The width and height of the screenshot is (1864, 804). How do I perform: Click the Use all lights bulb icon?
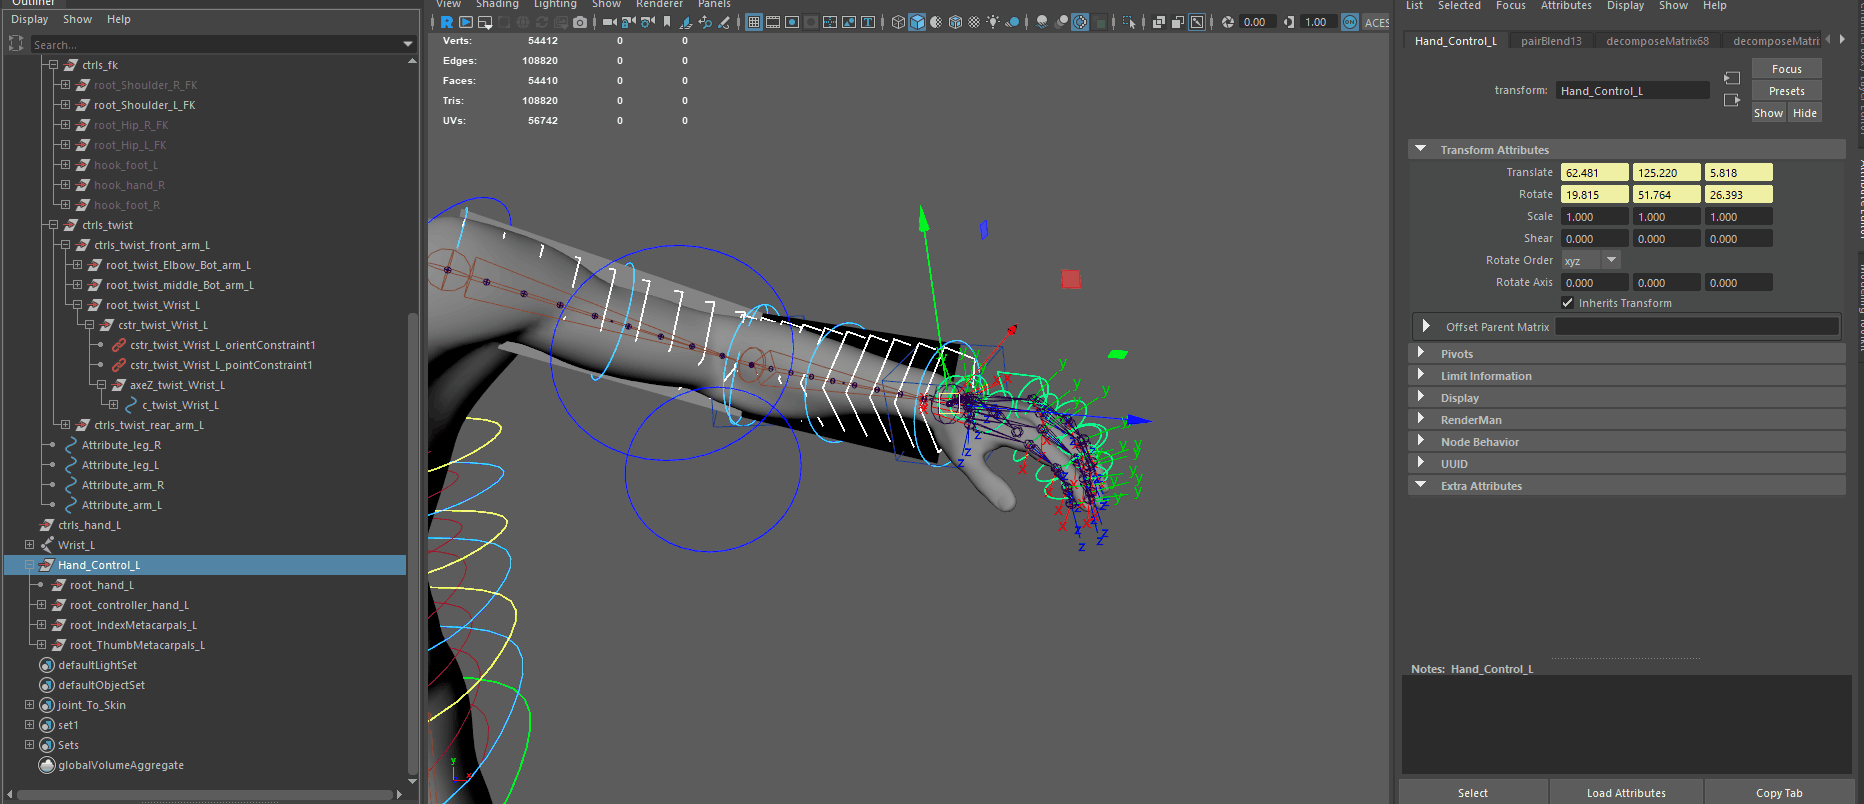pos(993,22)
